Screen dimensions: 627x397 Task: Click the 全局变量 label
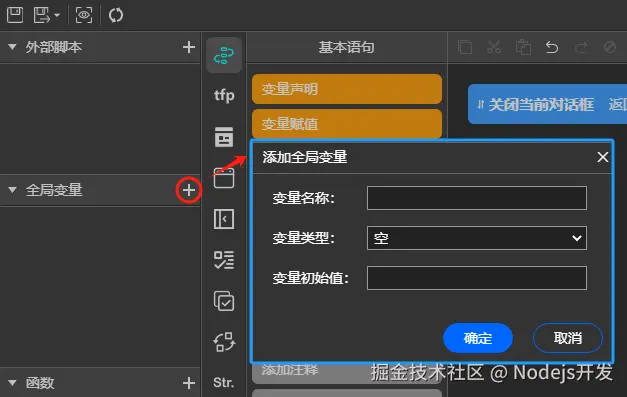coord(54,190)
